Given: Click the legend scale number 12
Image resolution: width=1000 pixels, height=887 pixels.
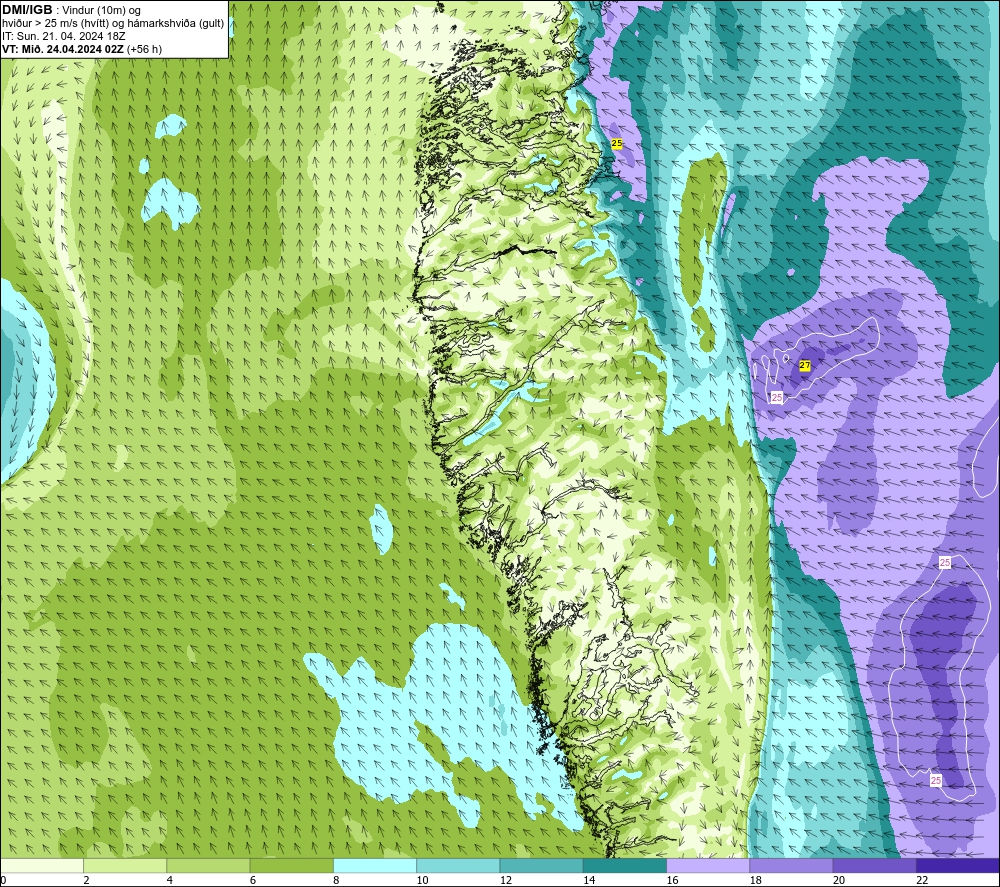Looking at the screenshot, I should tap(506, 880).
